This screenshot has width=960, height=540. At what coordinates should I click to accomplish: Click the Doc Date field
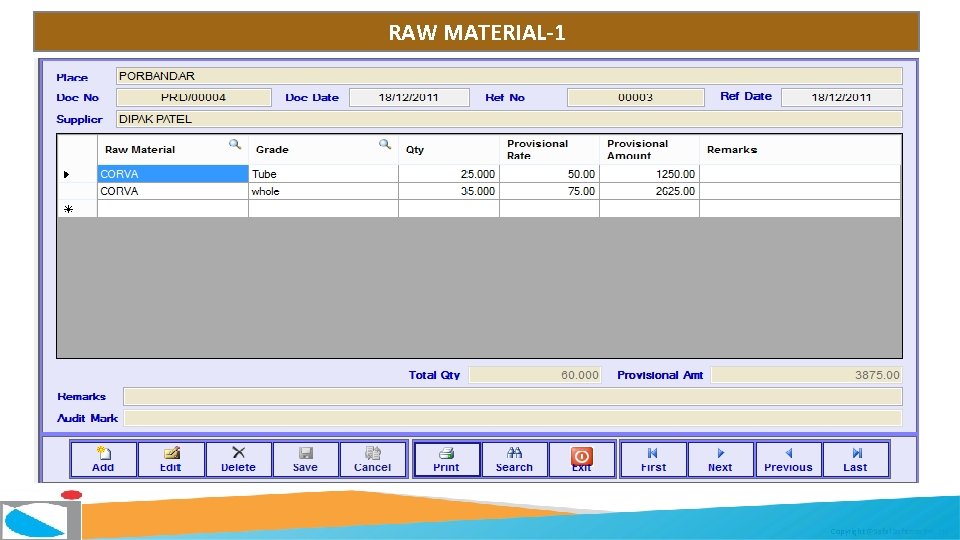[409, 97]
